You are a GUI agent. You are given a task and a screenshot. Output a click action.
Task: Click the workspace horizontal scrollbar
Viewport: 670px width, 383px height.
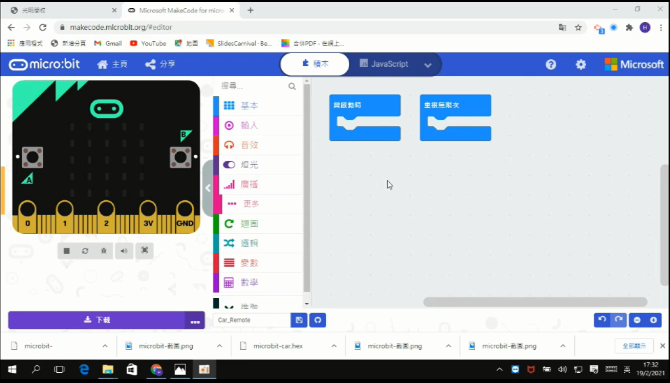(x=535, y=302)
